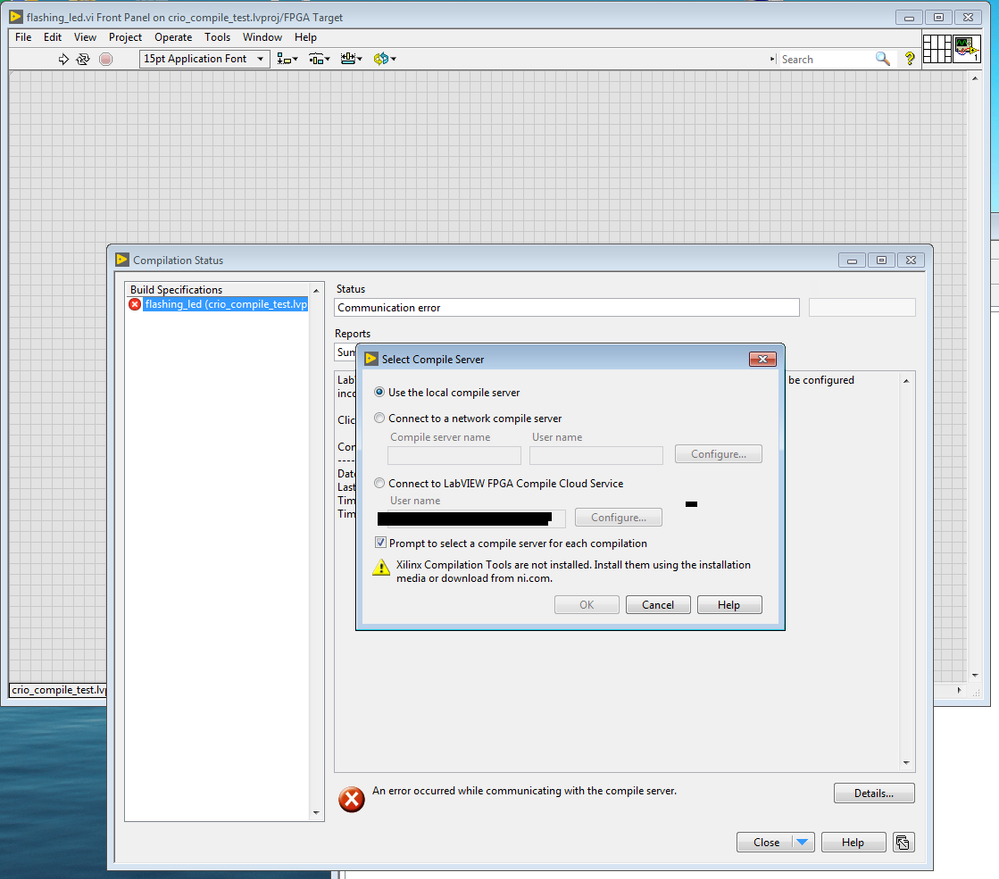999x879 pixels.
Task: Open the Distribute Objects toolbar menu
Action: coord(319,59)
